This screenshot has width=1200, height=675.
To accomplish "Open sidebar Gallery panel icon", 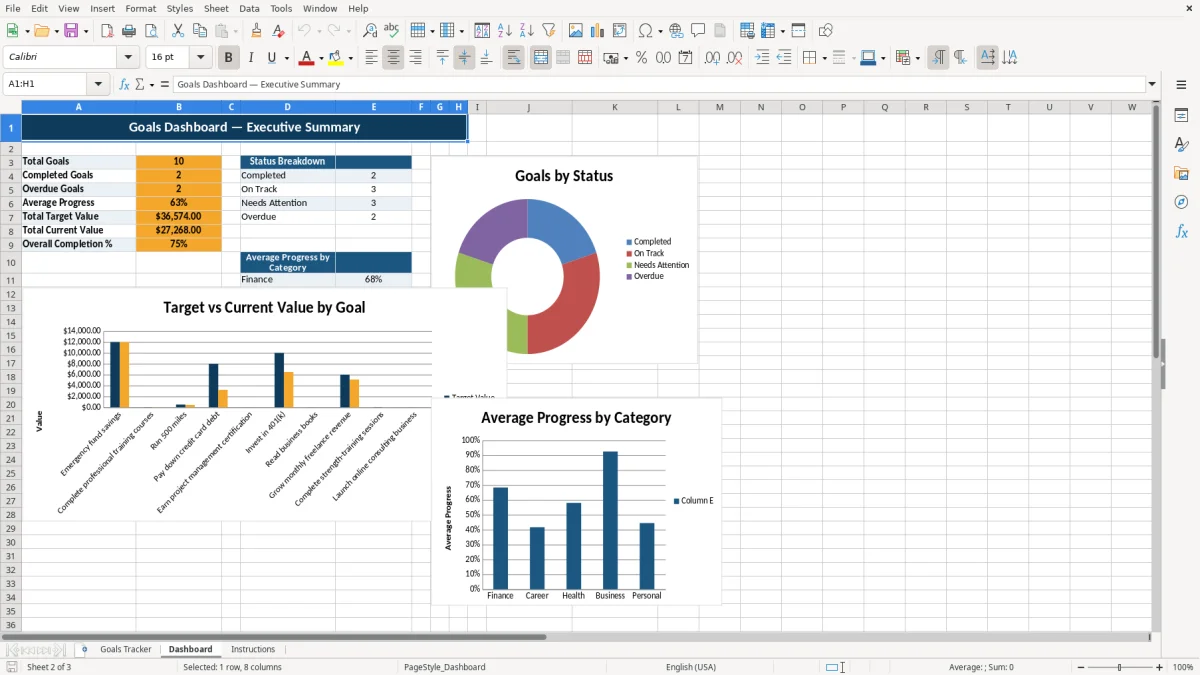I will tap(1181, 174).
